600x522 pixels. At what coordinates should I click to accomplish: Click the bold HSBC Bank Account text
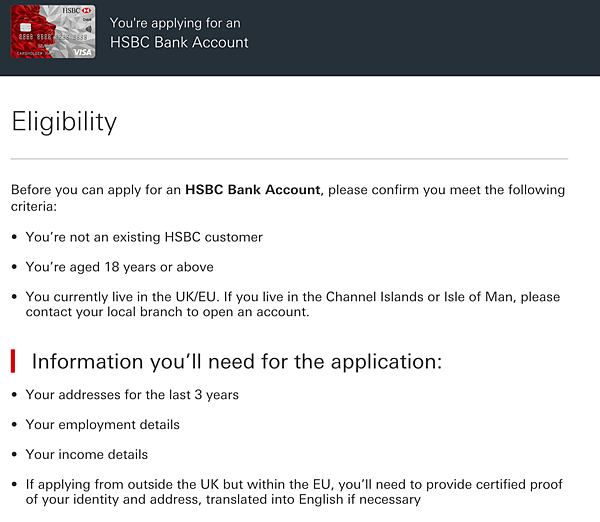[x=253, y=190]
